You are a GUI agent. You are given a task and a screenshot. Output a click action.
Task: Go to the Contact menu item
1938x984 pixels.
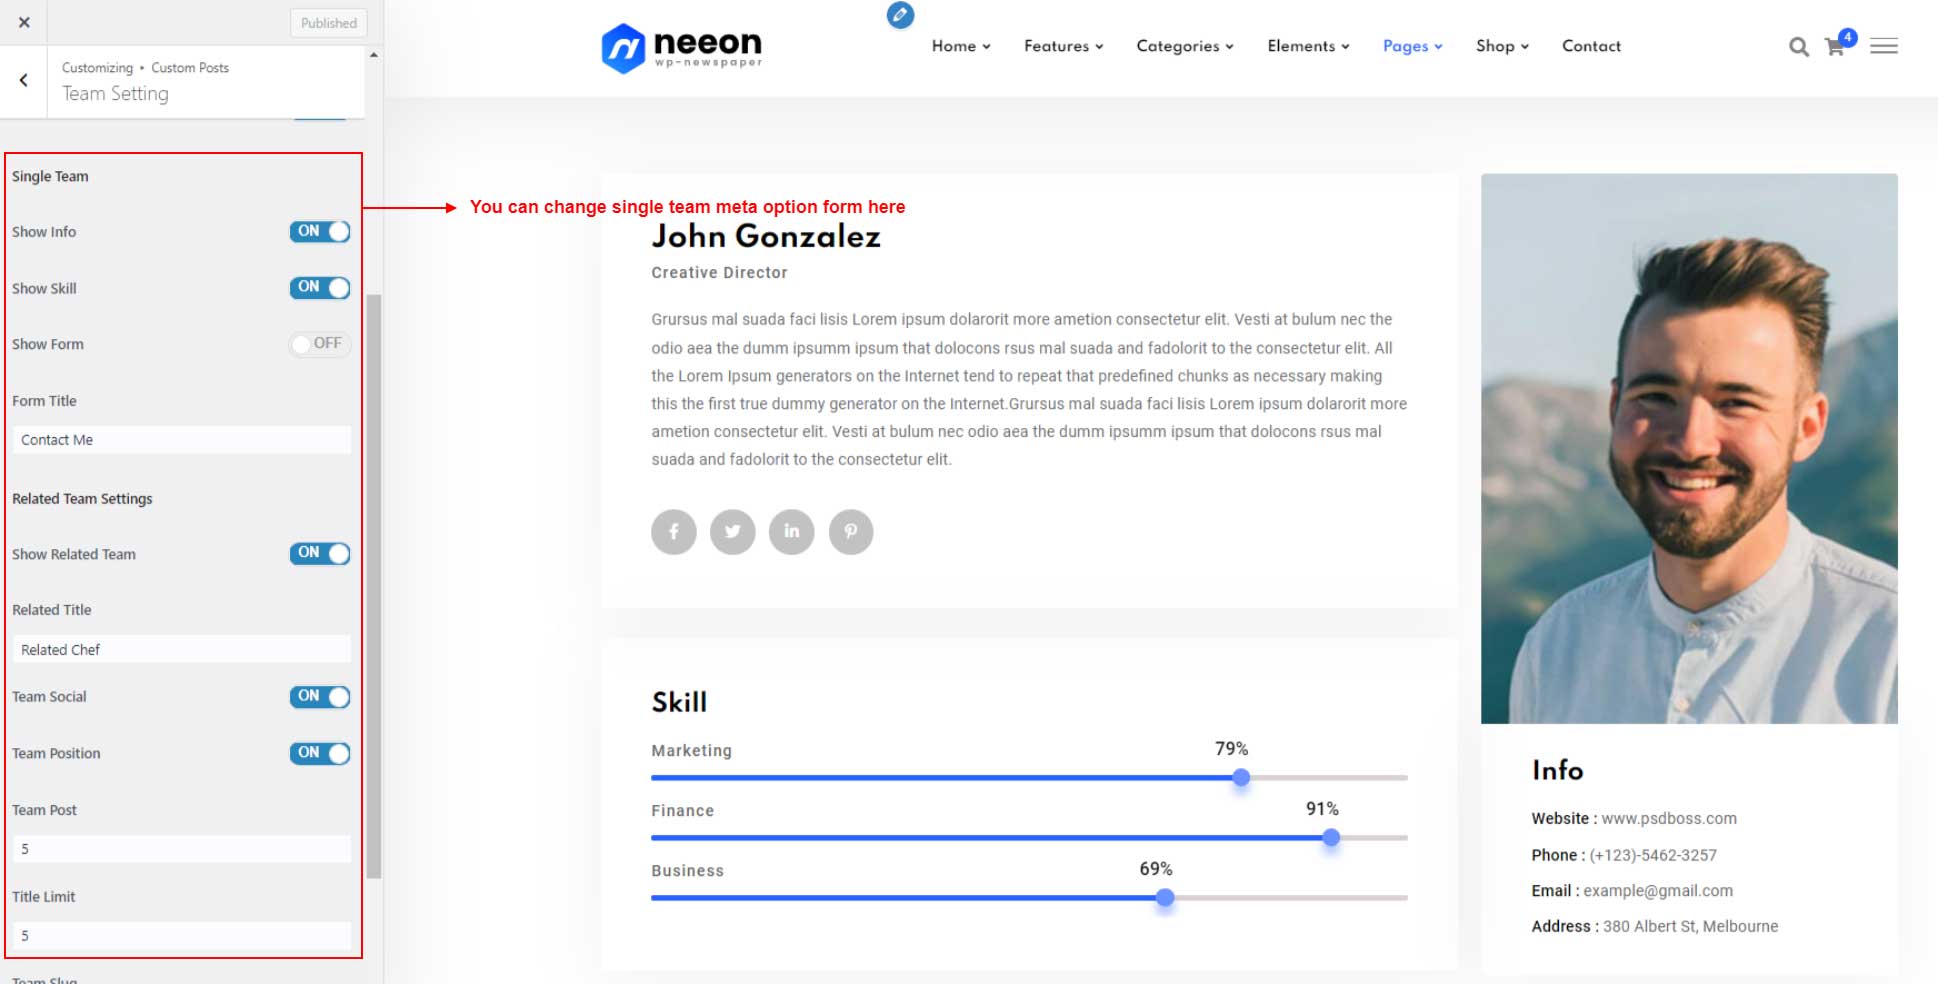[1591, 46]
